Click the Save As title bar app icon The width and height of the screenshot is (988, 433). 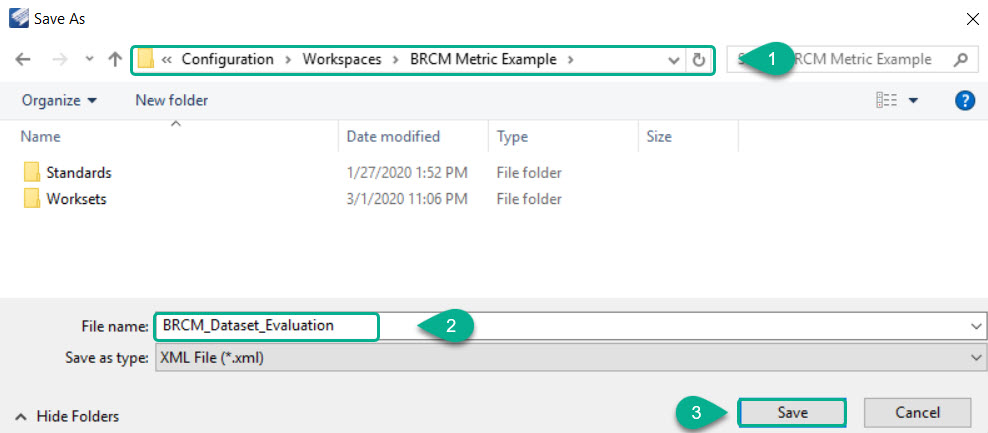pyautogui.click(x=17, y=19)
